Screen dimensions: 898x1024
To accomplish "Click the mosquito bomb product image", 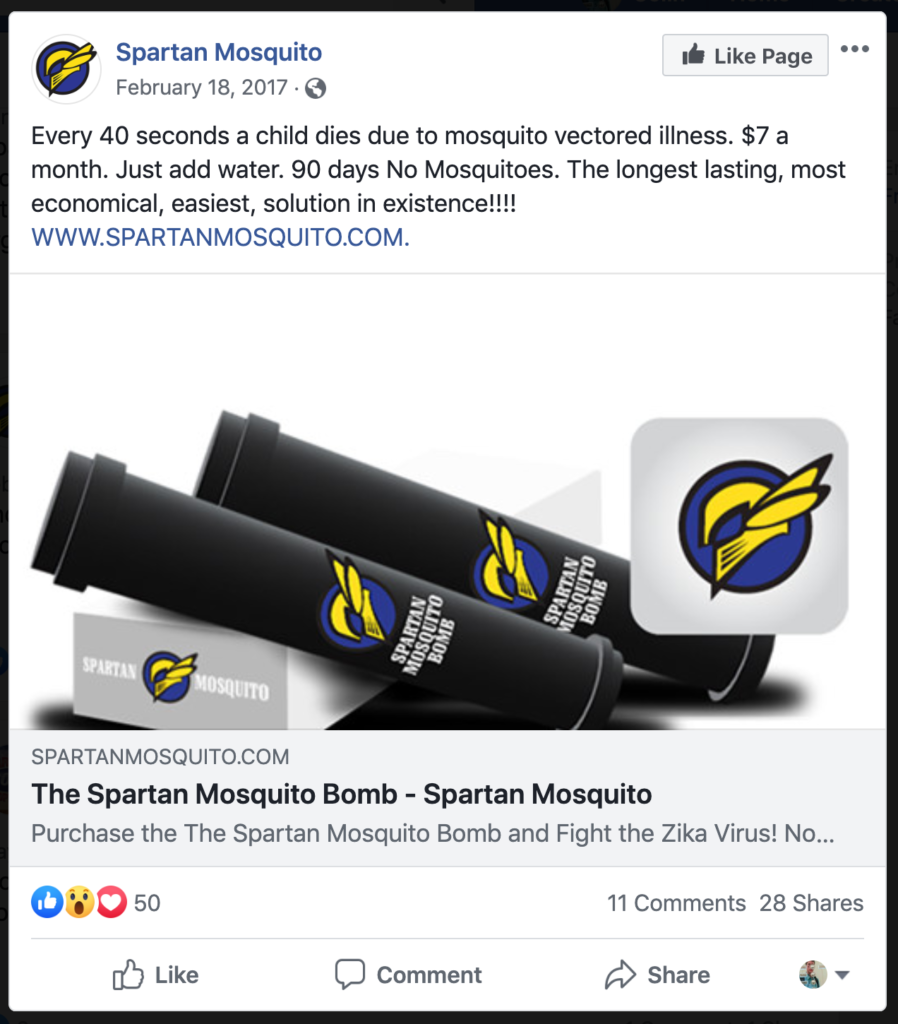I will click(x=447, y=502).
